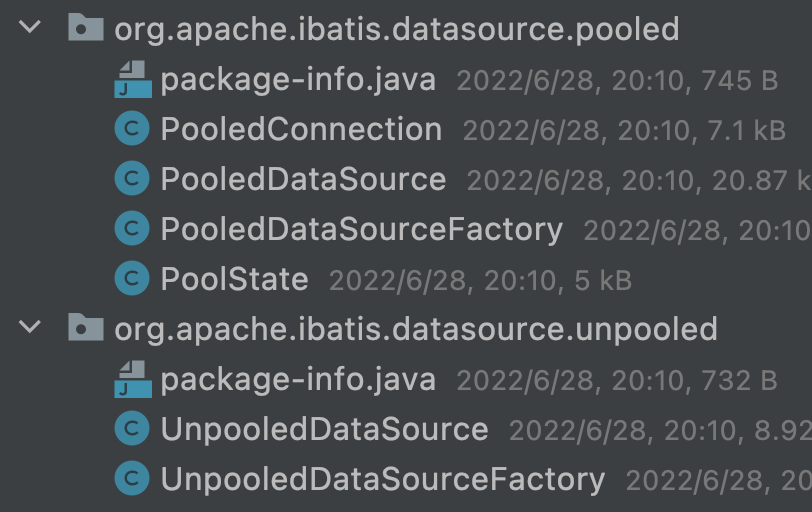The width and height of the screenshot is (812, 512).
Task: Click the unpooled package folder icon
Action: (x=86, y=328)
